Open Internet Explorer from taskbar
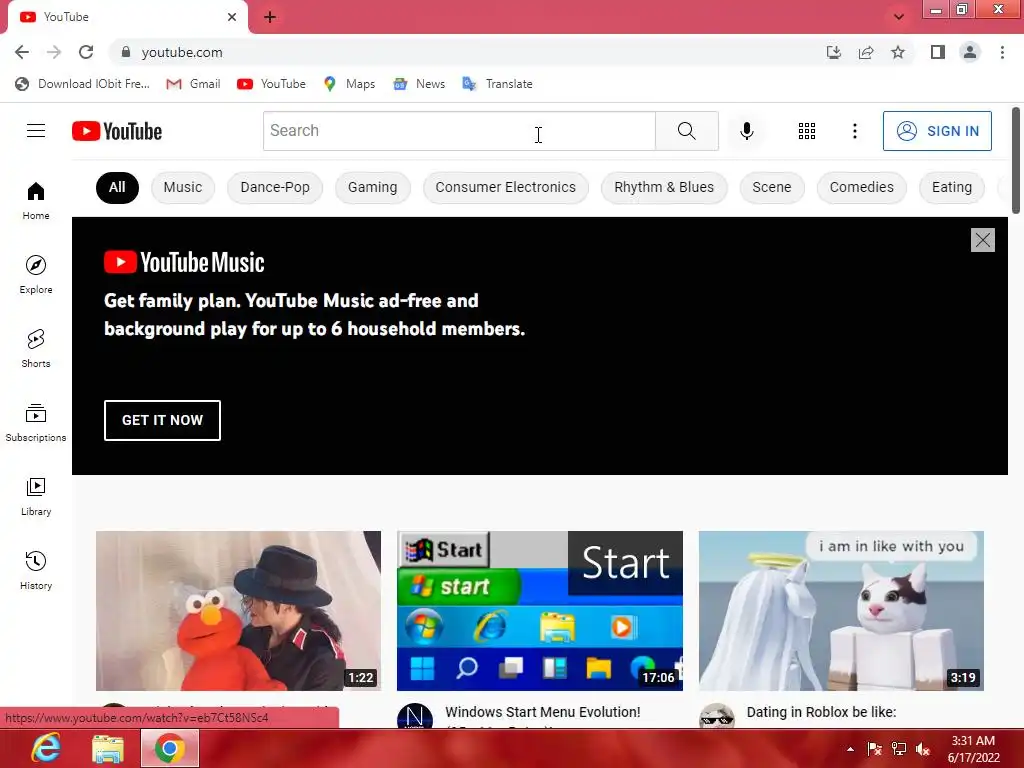 point(46,748)
